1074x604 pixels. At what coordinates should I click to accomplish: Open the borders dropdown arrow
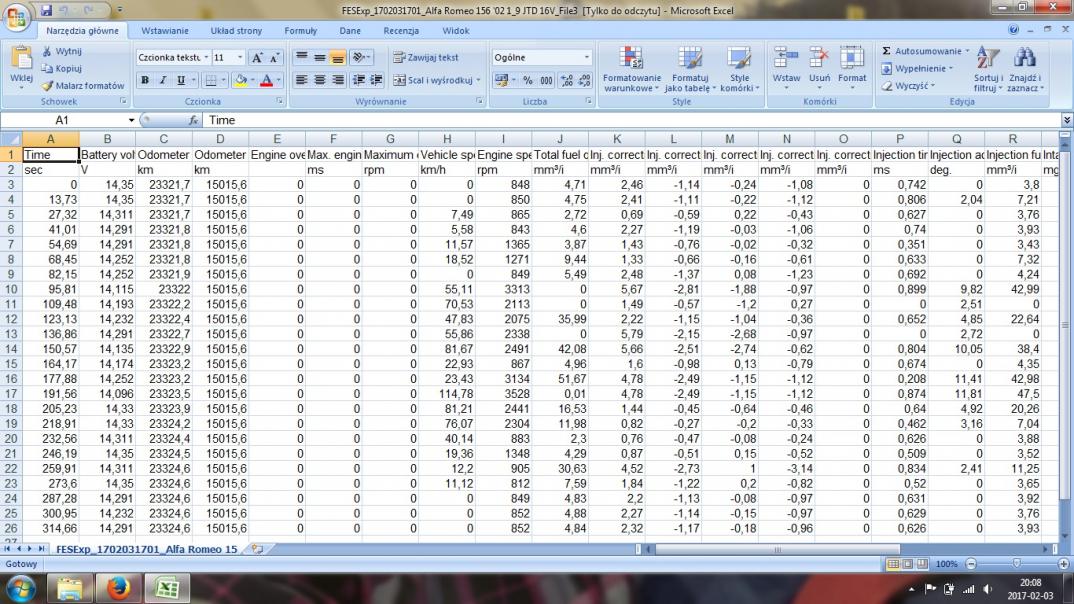[224, 80]
